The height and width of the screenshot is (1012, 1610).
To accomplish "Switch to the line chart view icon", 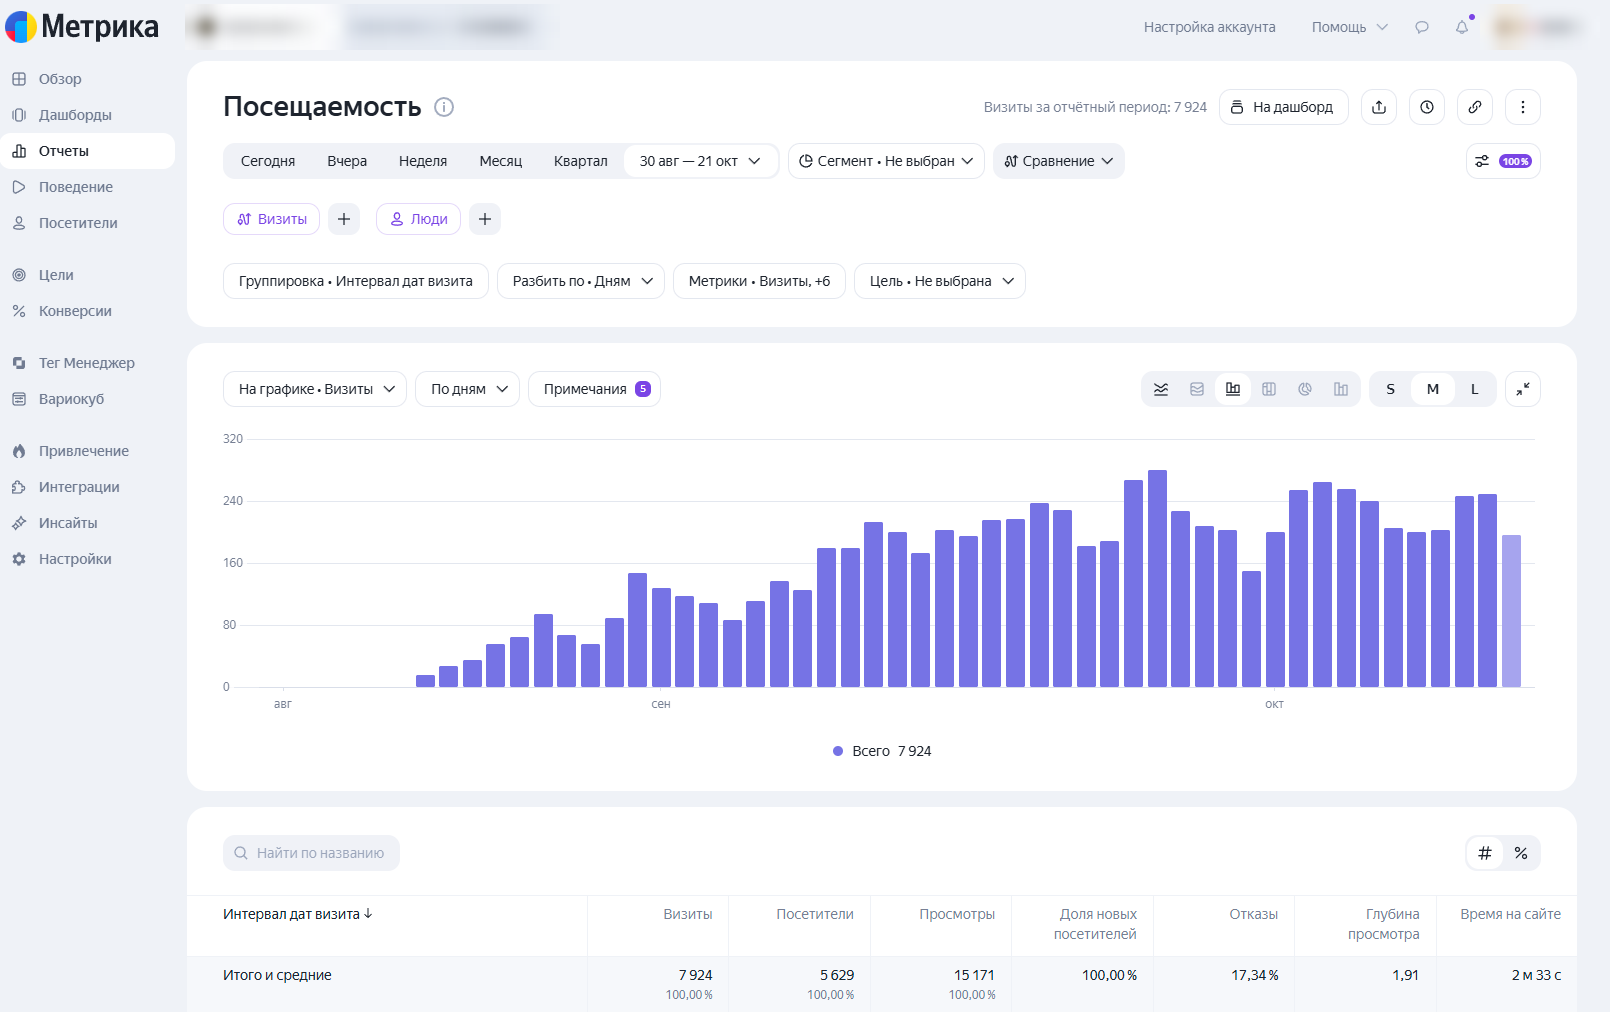I will 1161,389.
